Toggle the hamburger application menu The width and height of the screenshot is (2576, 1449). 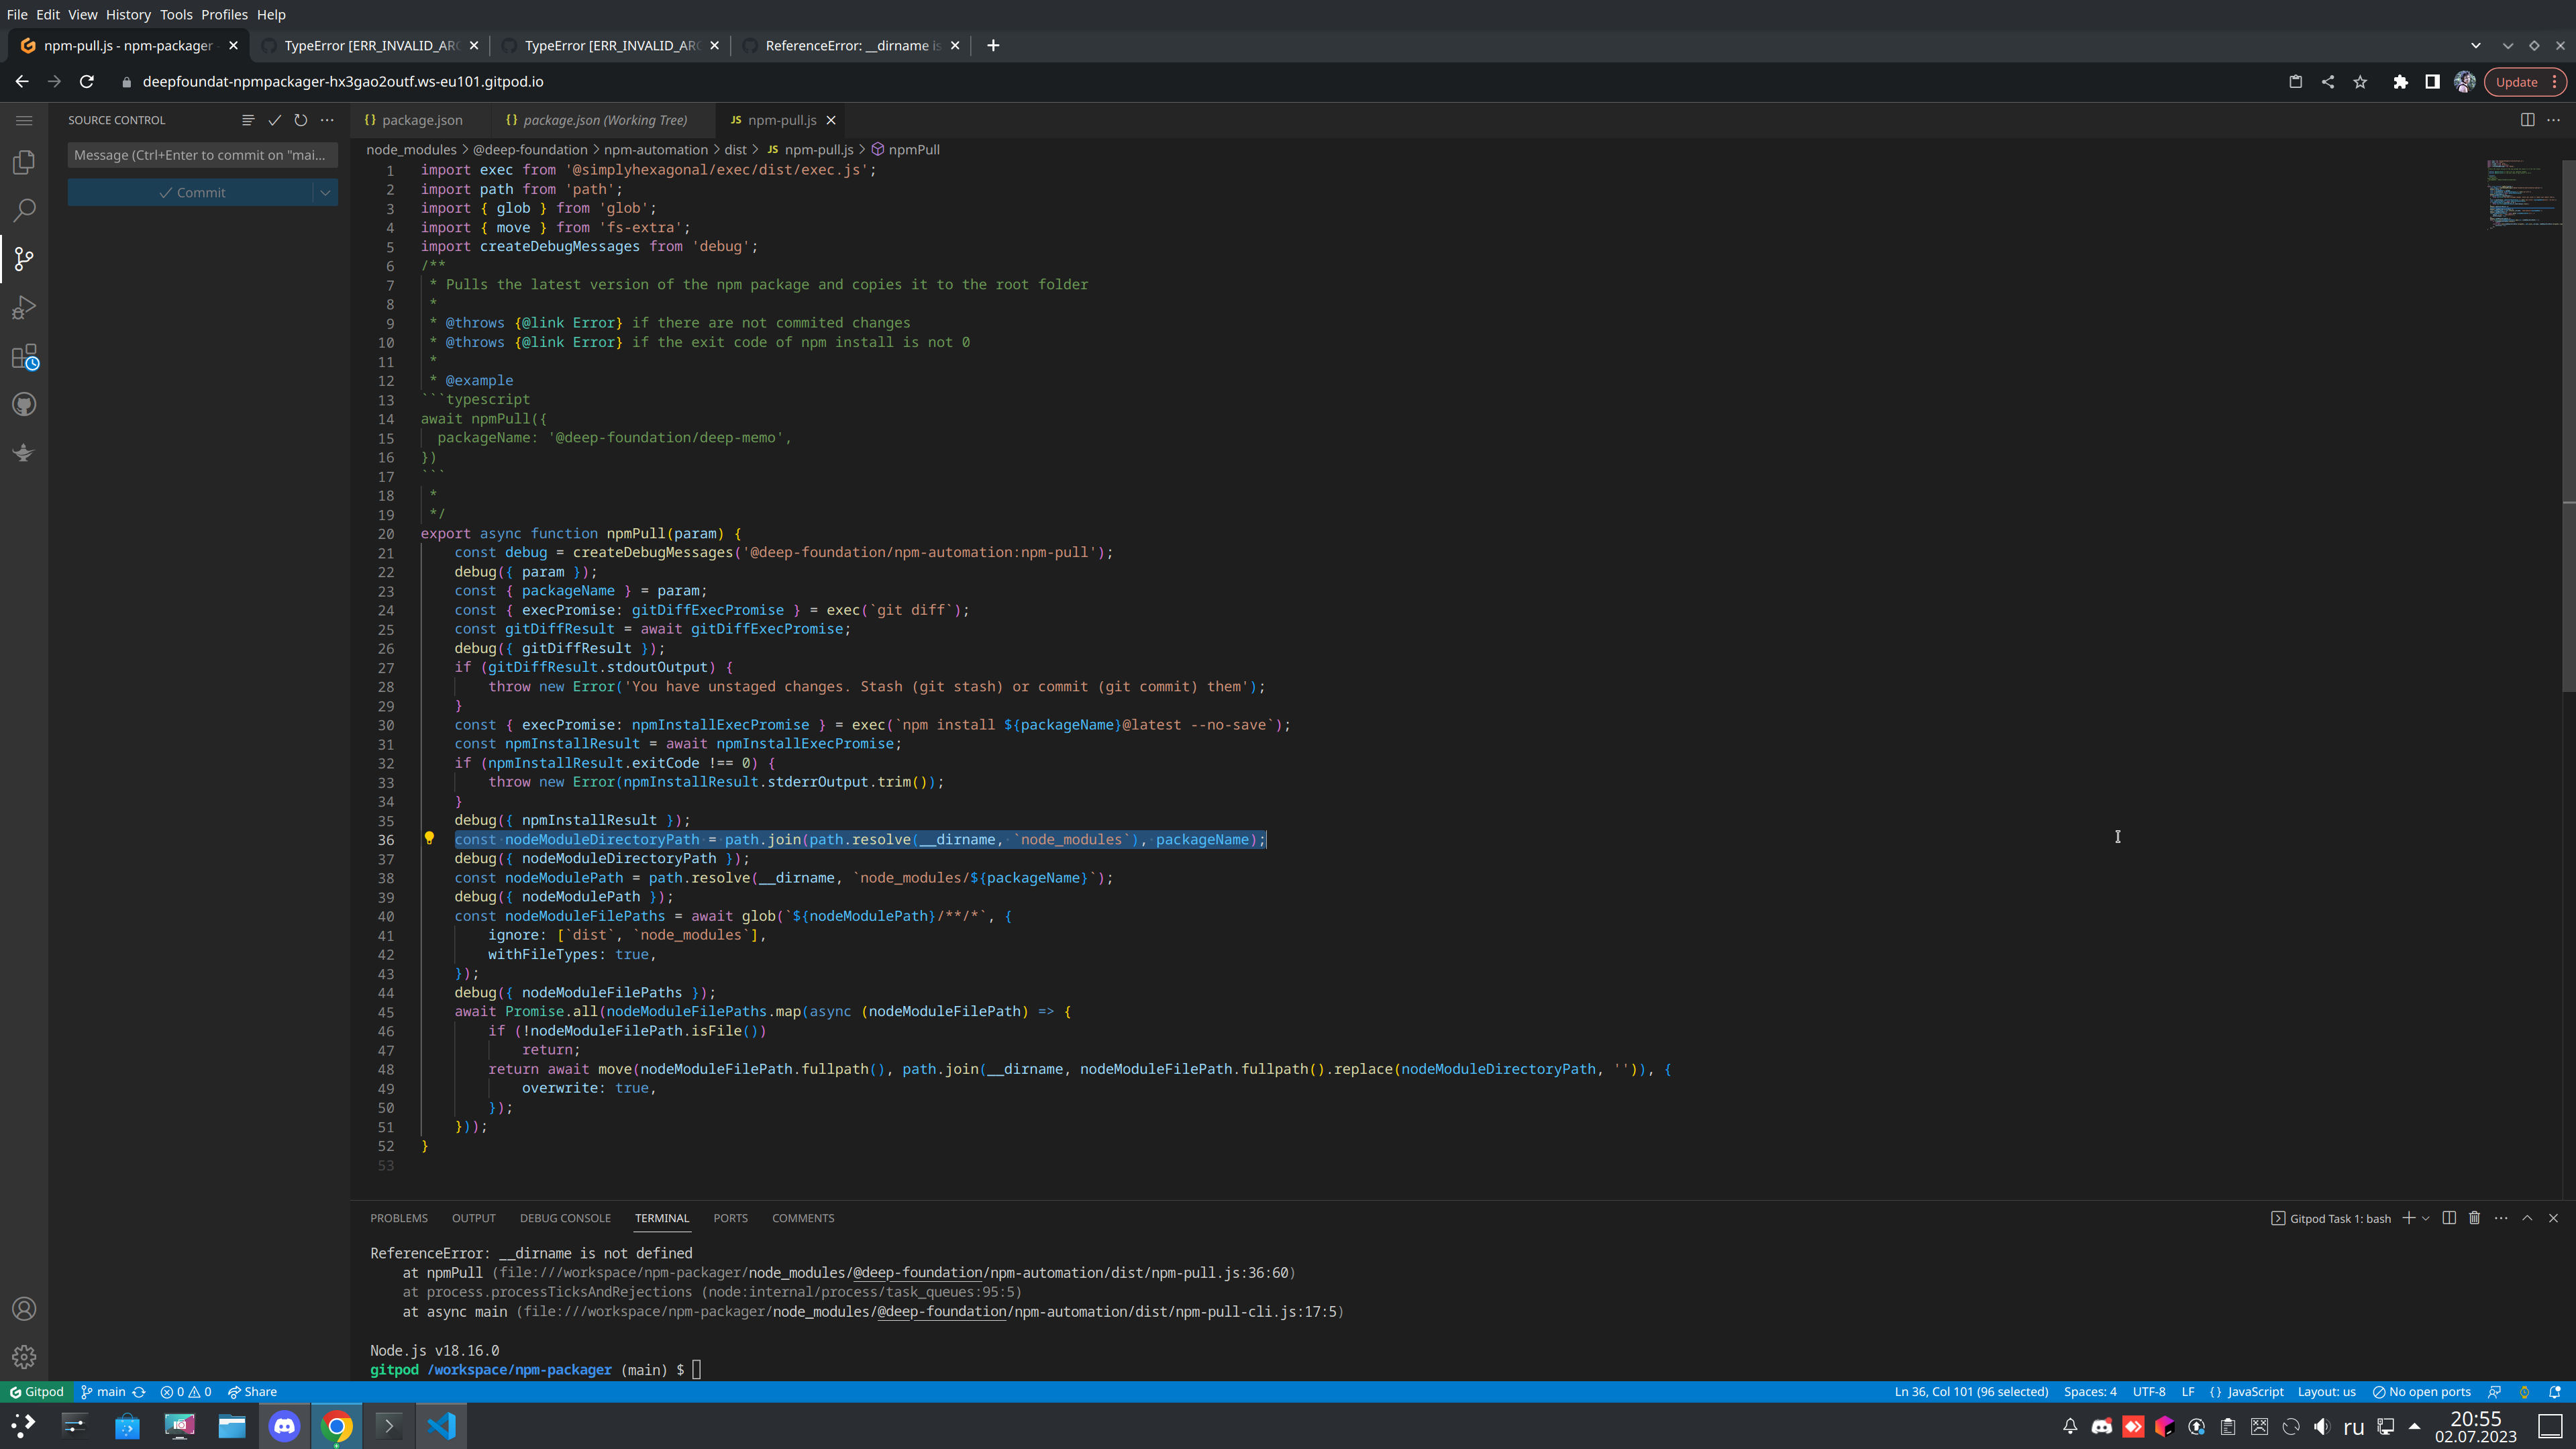(24, 120)
